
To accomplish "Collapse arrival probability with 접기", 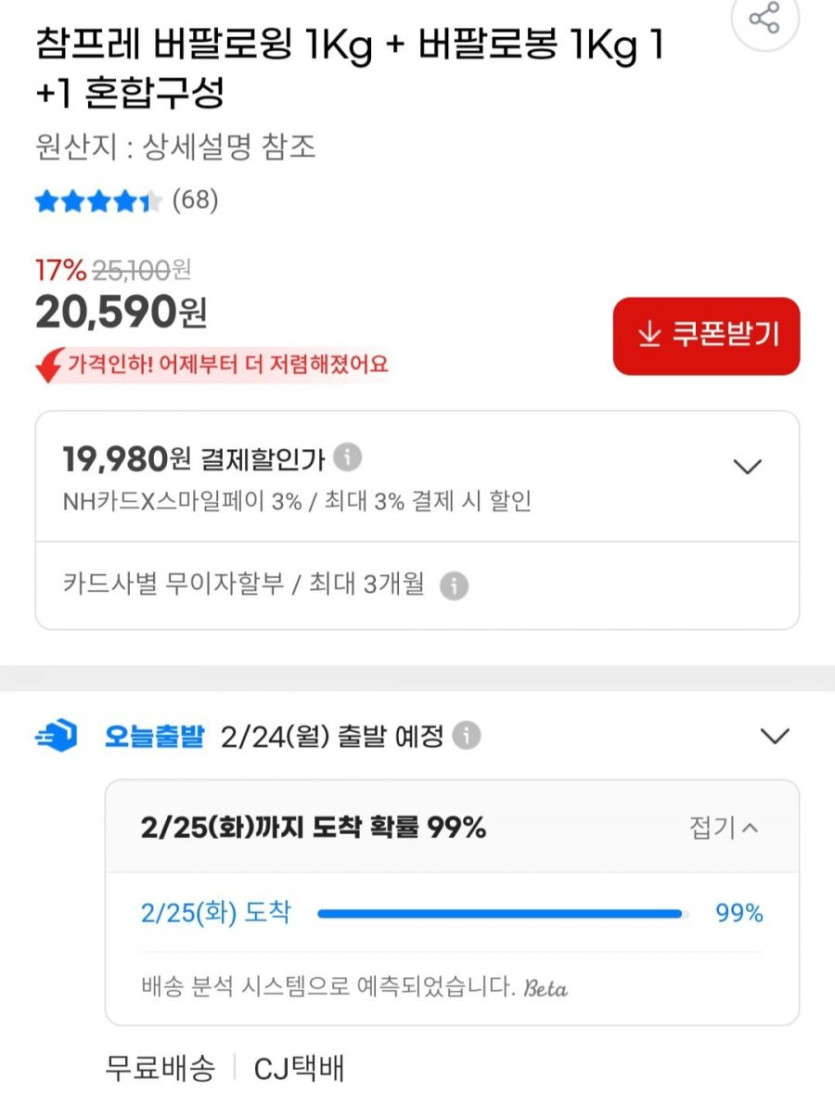I will [723, 827].
